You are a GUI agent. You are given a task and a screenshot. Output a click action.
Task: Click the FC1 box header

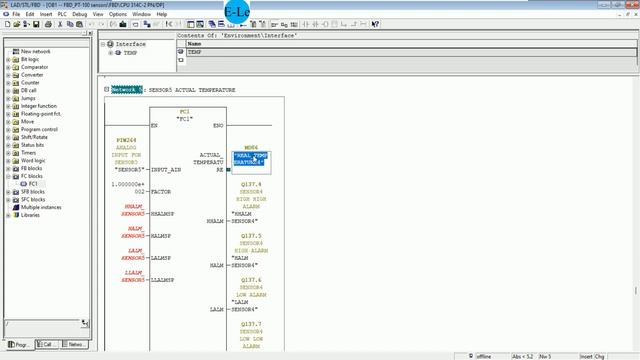[184, 115]
